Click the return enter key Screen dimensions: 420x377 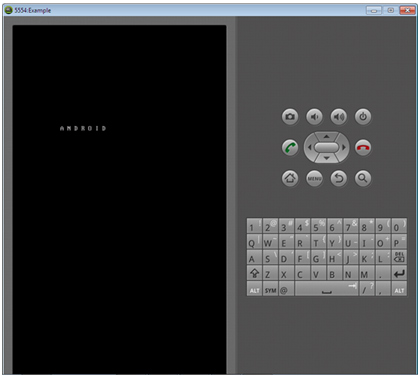point(399,273)
